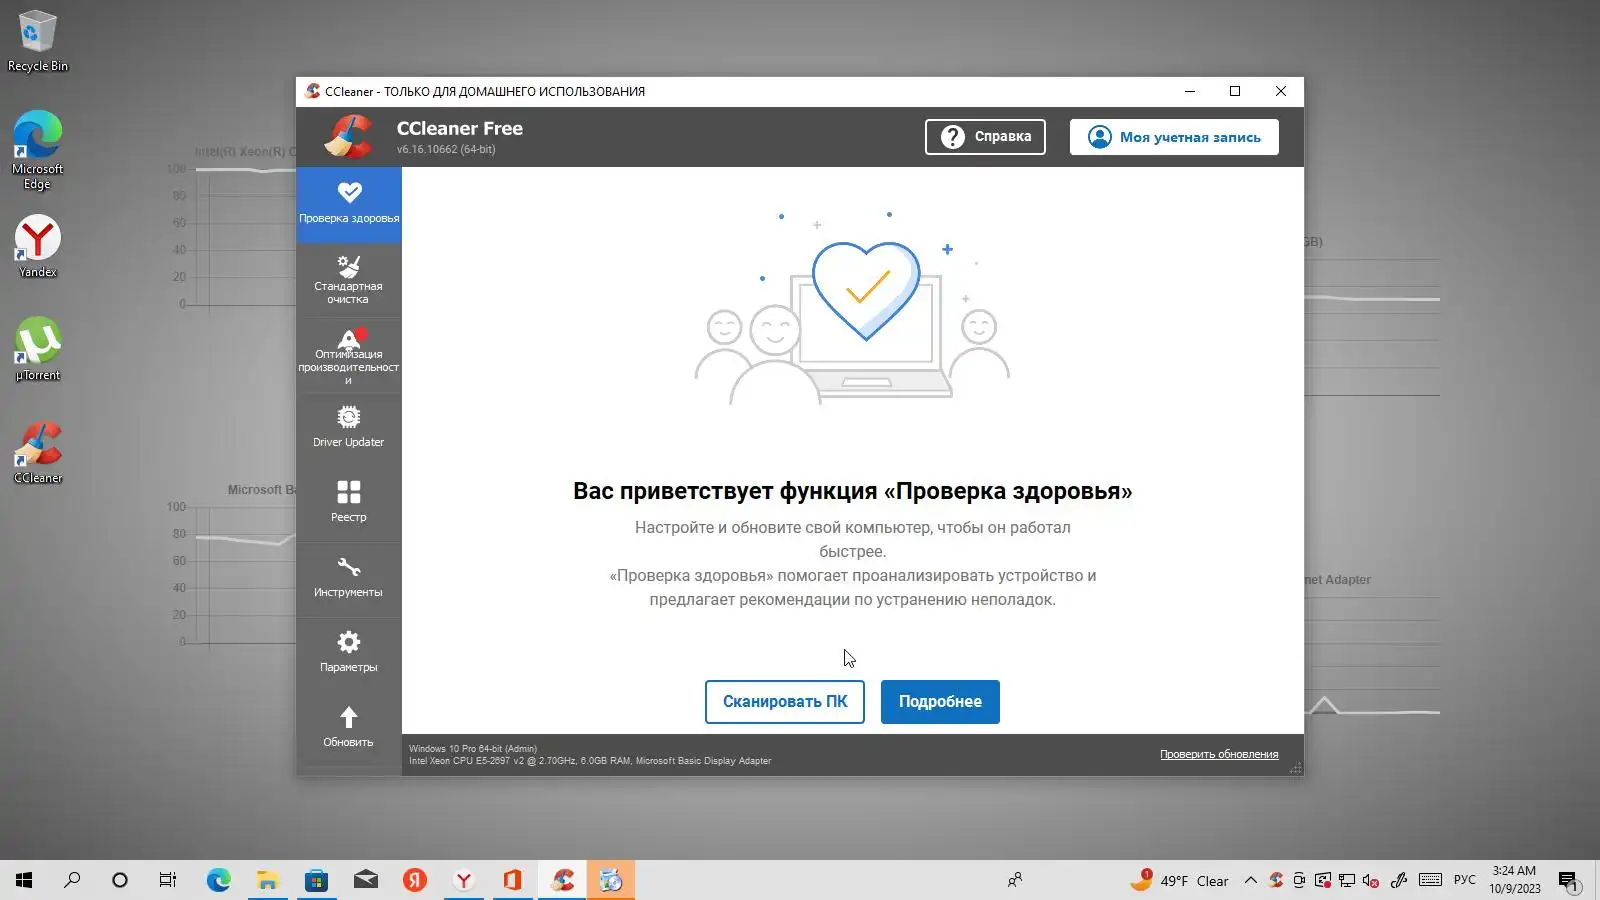This screenshot has height=900, width=1600.
Task: Open the Recycle Bin desktop icon
Action: tap(38, 42)
